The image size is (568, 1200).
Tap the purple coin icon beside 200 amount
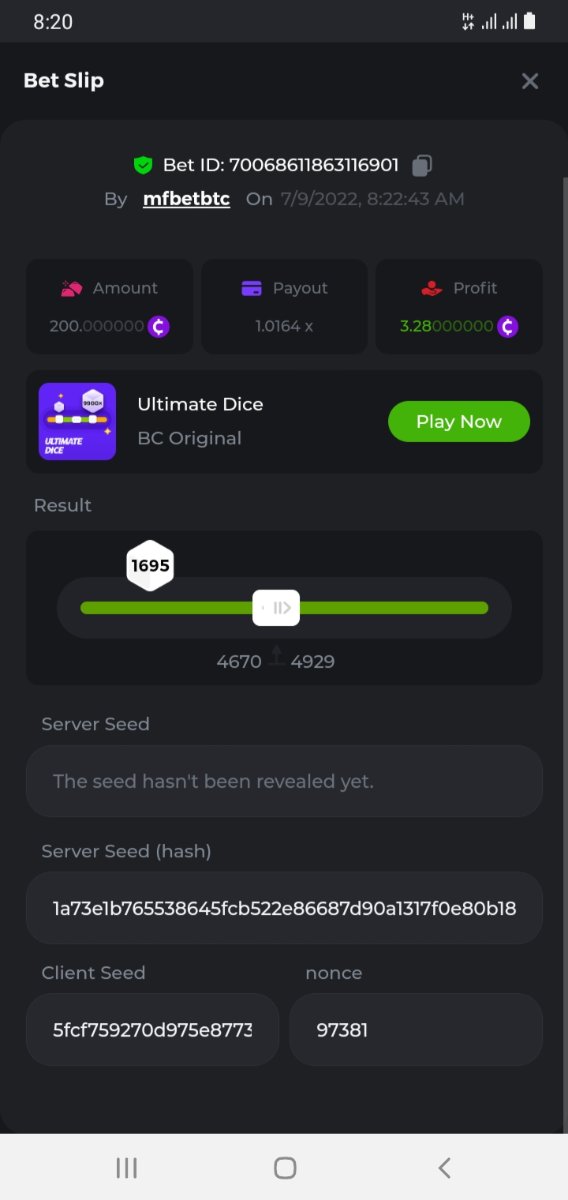[158, 326]
